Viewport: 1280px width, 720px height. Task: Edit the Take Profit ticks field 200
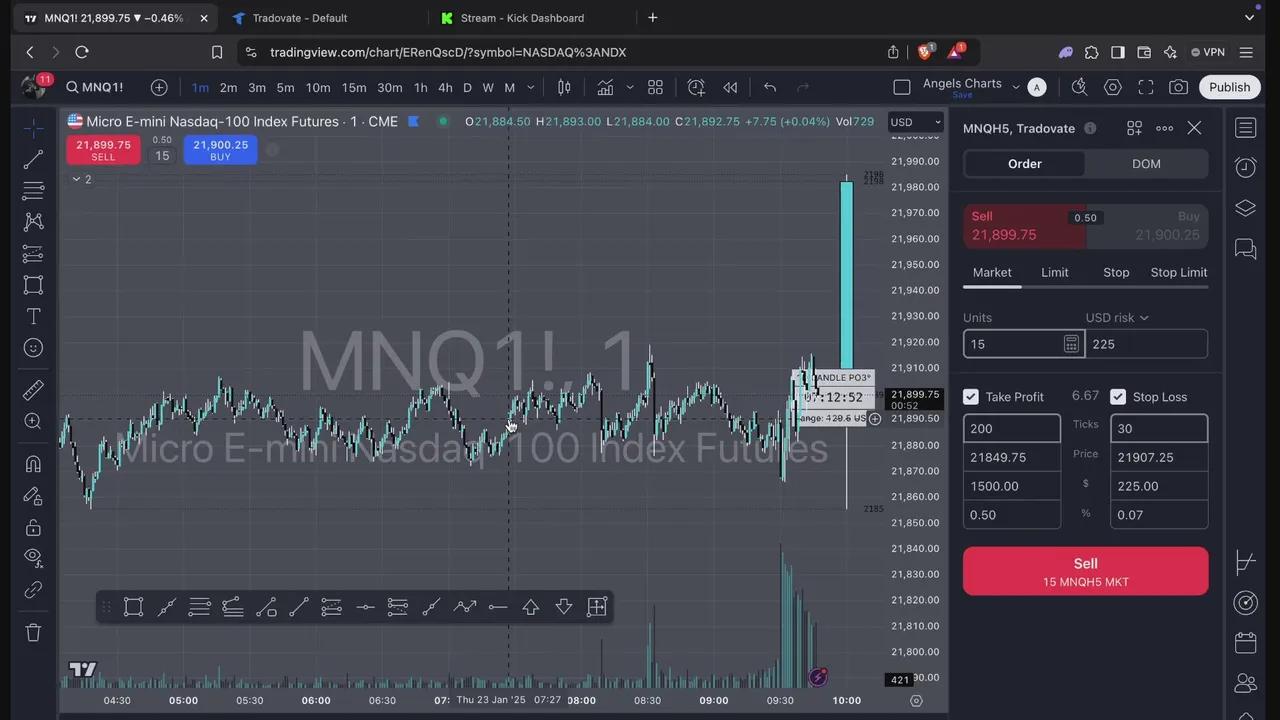tap(1012, 428)
